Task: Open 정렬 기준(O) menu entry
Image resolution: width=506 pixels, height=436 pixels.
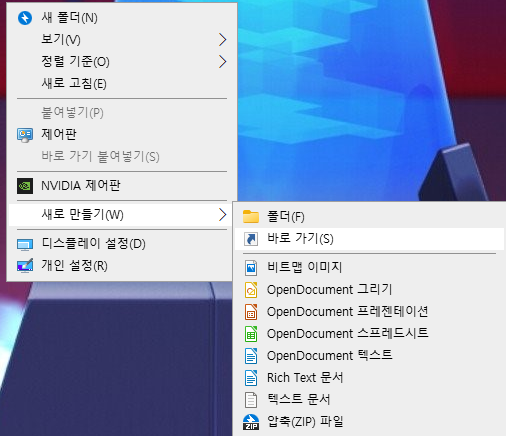Action: [122, 62]
